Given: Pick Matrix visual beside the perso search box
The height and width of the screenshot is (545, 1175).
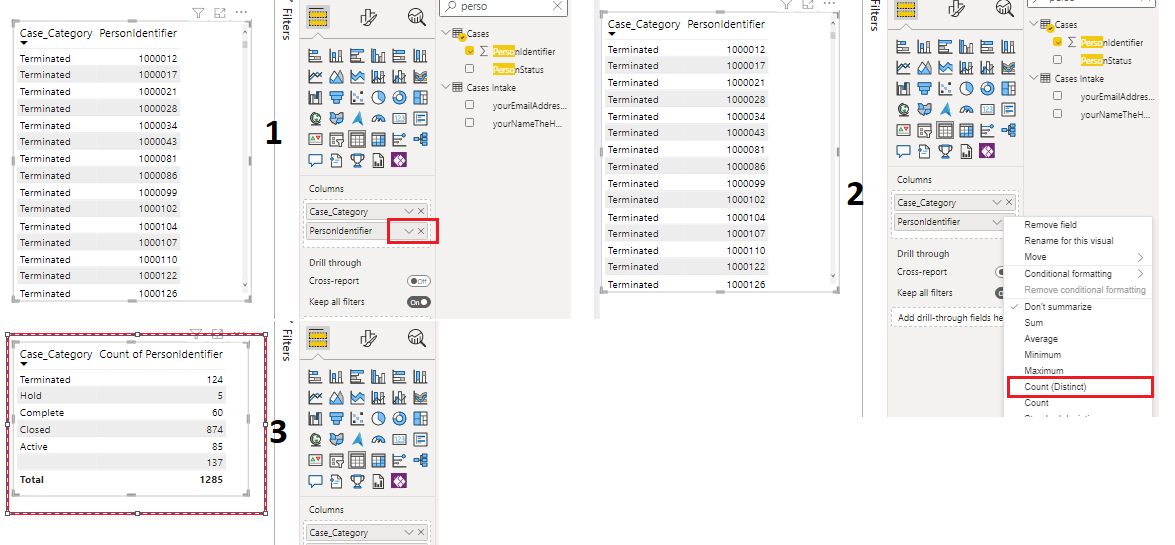Looking at the screenshot, I should [378, 139].
